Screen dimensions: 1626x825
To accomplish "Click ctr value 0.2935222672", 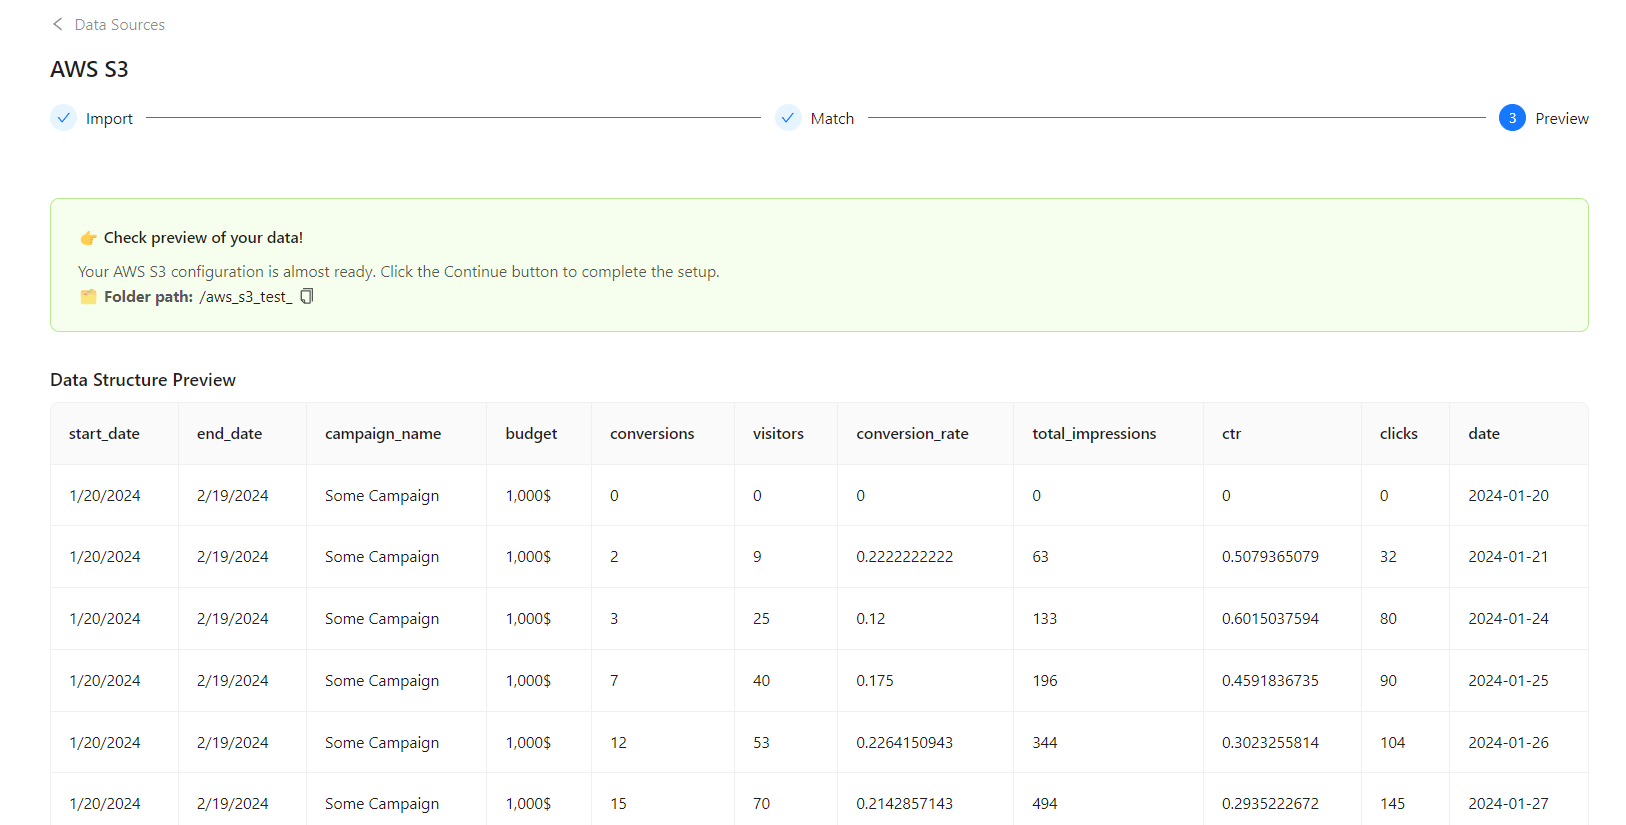I will 1270,804.
